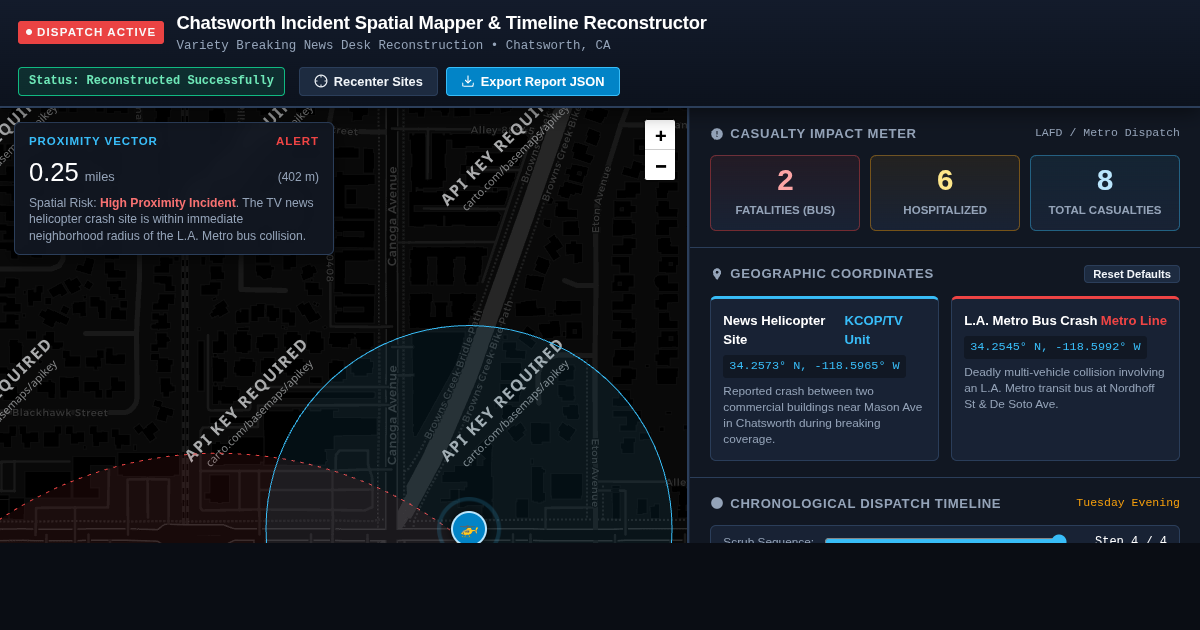The height and width of the screenshot is (630, 1200).
Task: Click the Dispatch Active badge
Action: (91, 32)
